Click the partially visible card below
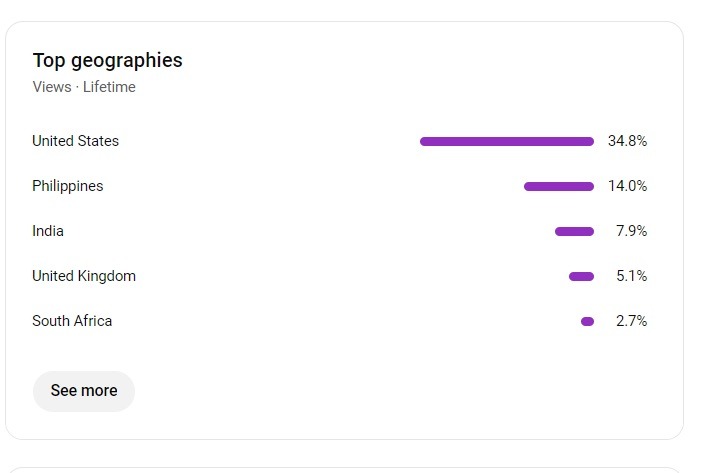Viewport: 727px width, 473px height. click(x=344, y=470)
